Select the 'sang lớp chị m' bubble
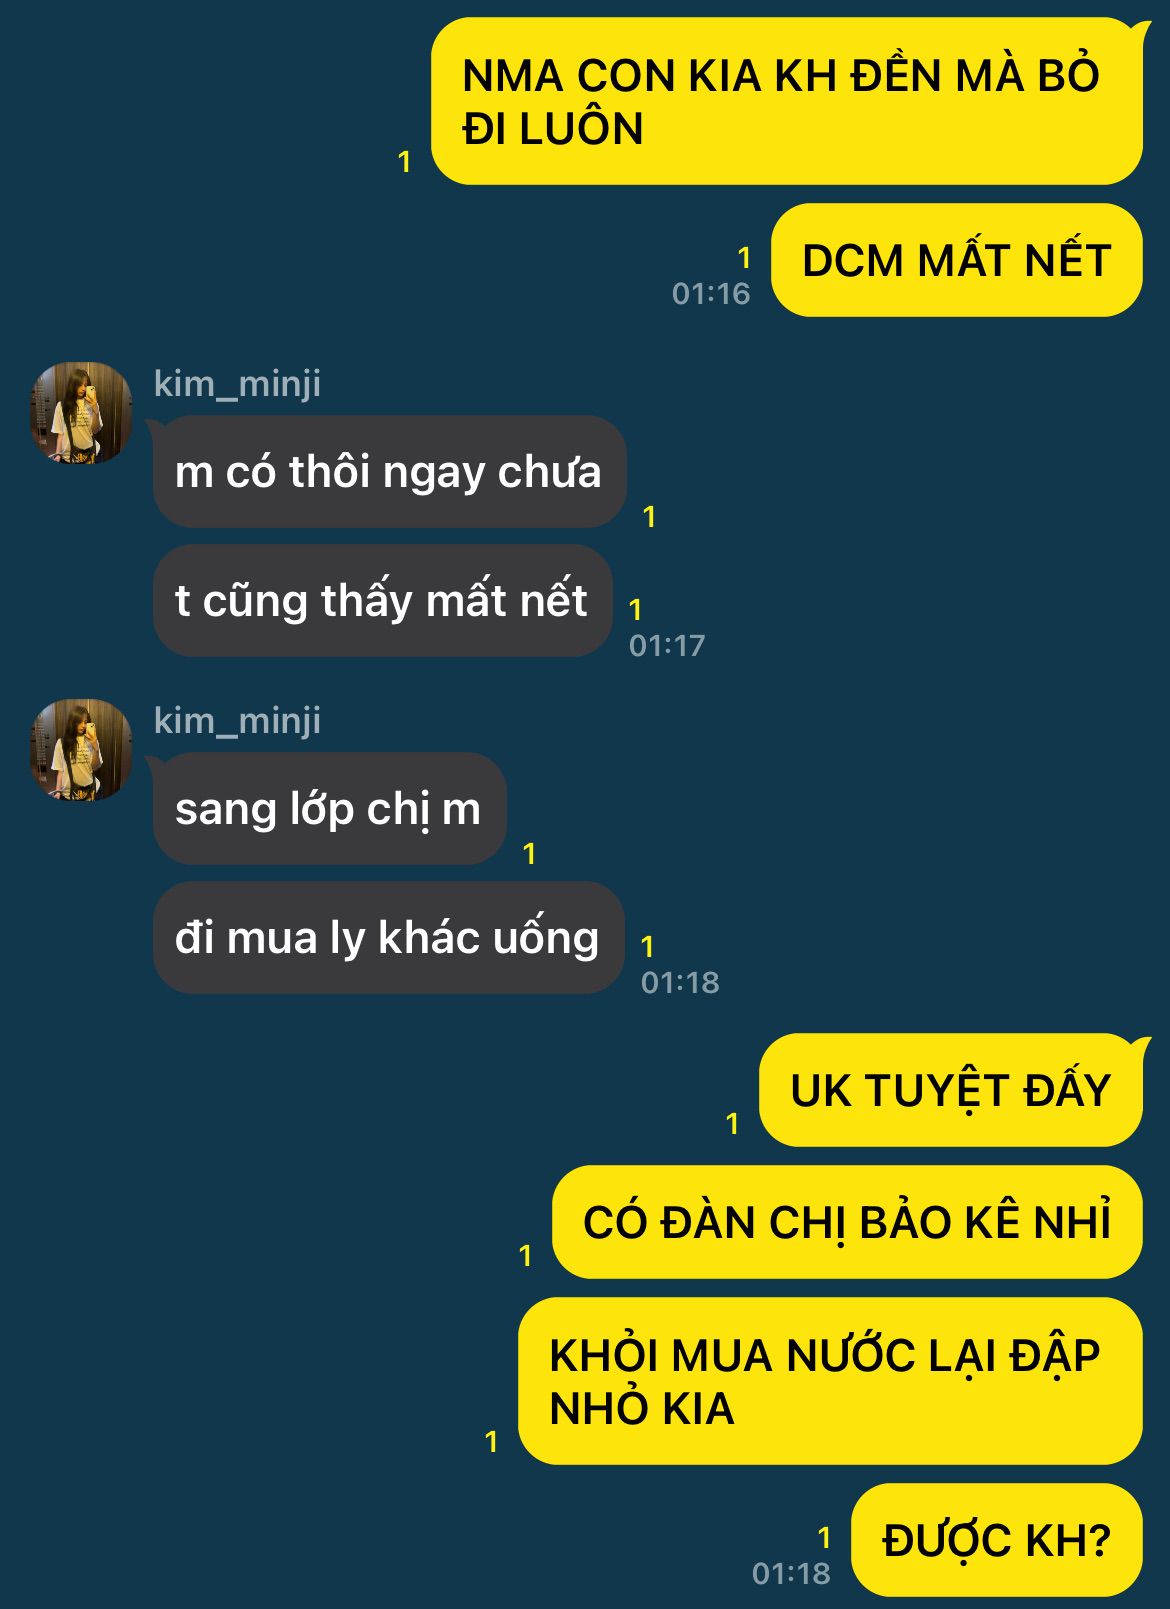This screenshot has width=1170, height=1609. click(x=329, y=808)
